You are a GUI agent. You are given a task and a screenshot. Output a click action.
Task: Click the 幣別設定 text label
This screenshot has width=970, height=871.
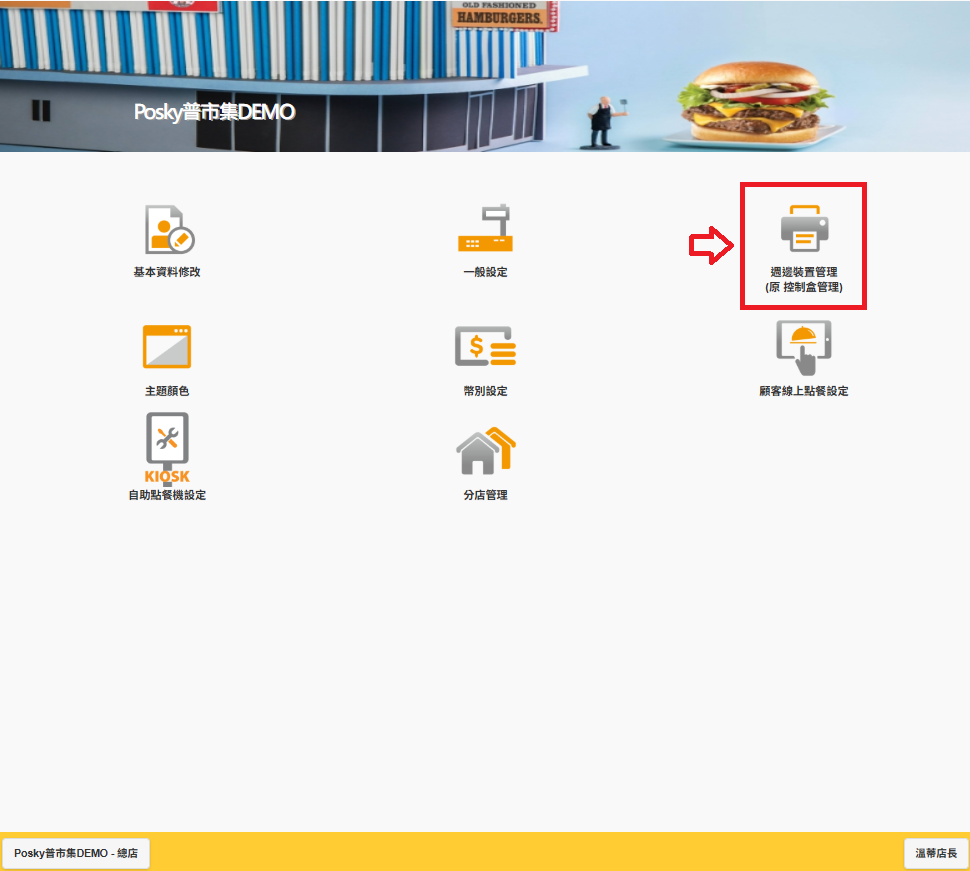(485, 391)
